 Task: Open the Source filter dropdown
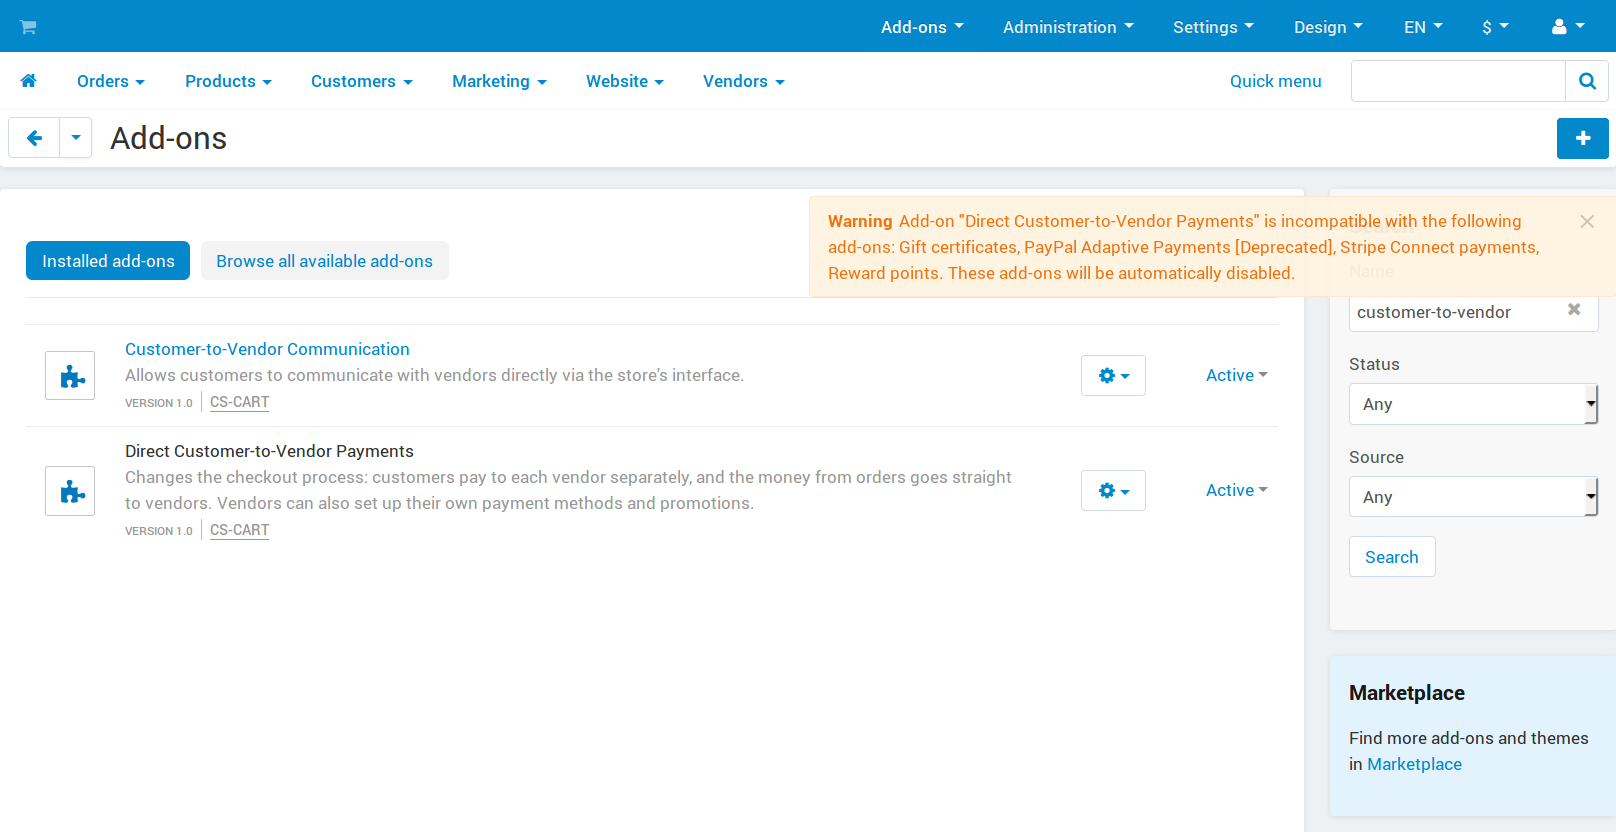coord(1473,497)
